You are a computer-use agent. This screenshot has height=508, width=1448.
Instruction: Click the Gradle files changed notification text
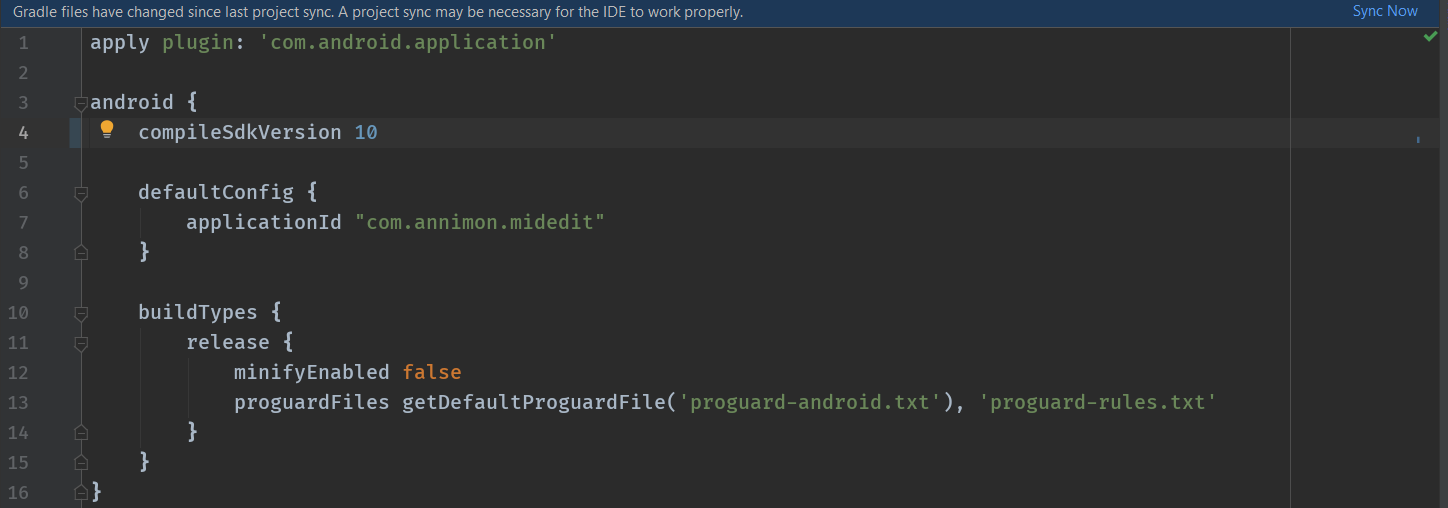377,12
